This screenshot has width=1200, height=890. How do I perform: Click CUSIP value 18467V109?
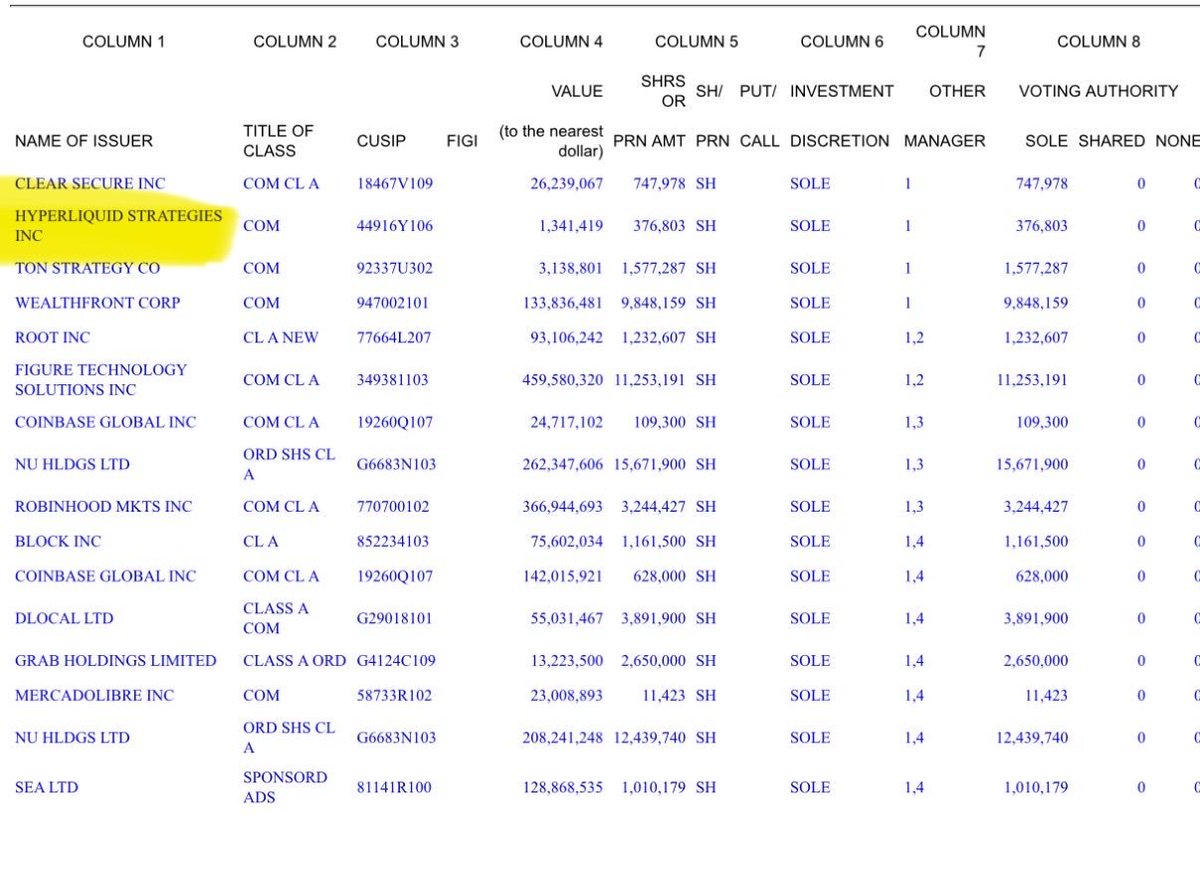(x=395, y=184)
